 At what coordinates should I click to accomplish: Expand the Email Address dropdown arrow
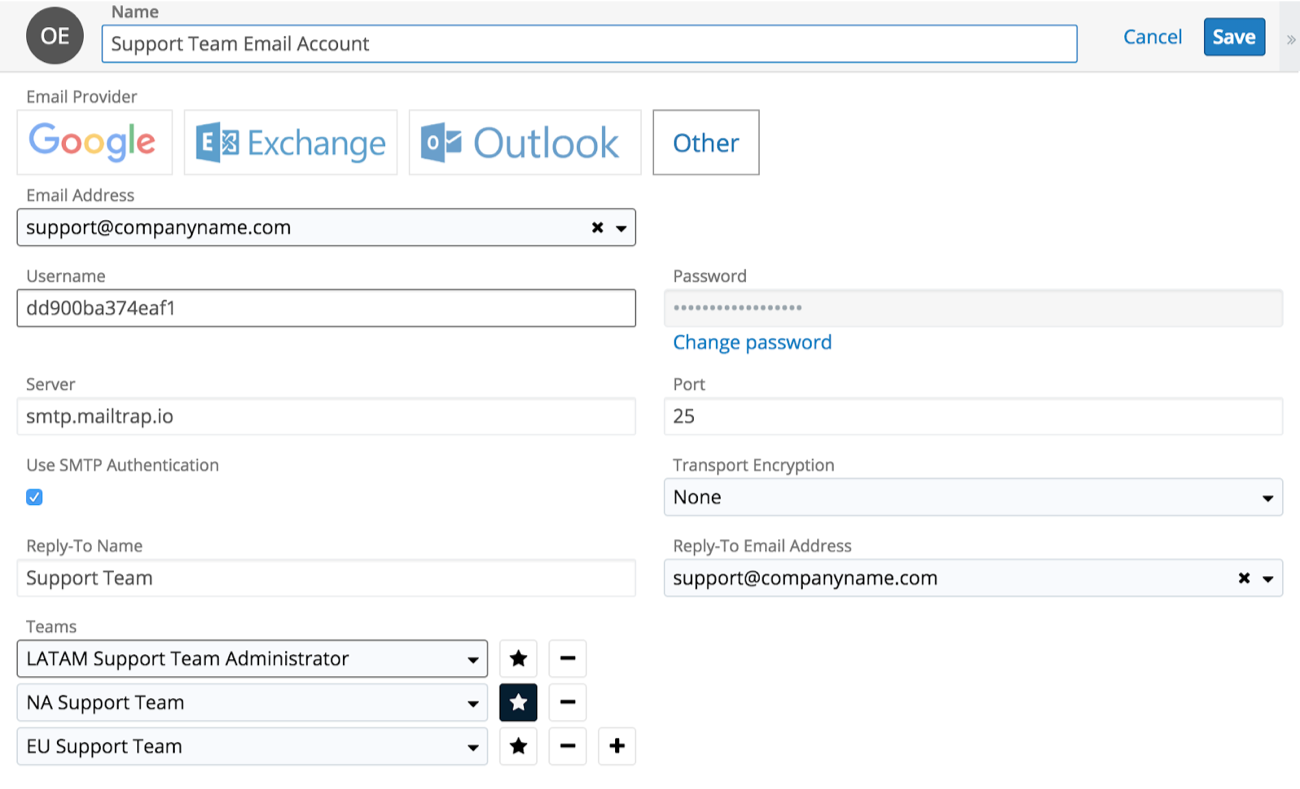pyautogui.click(x=621, y=228)
